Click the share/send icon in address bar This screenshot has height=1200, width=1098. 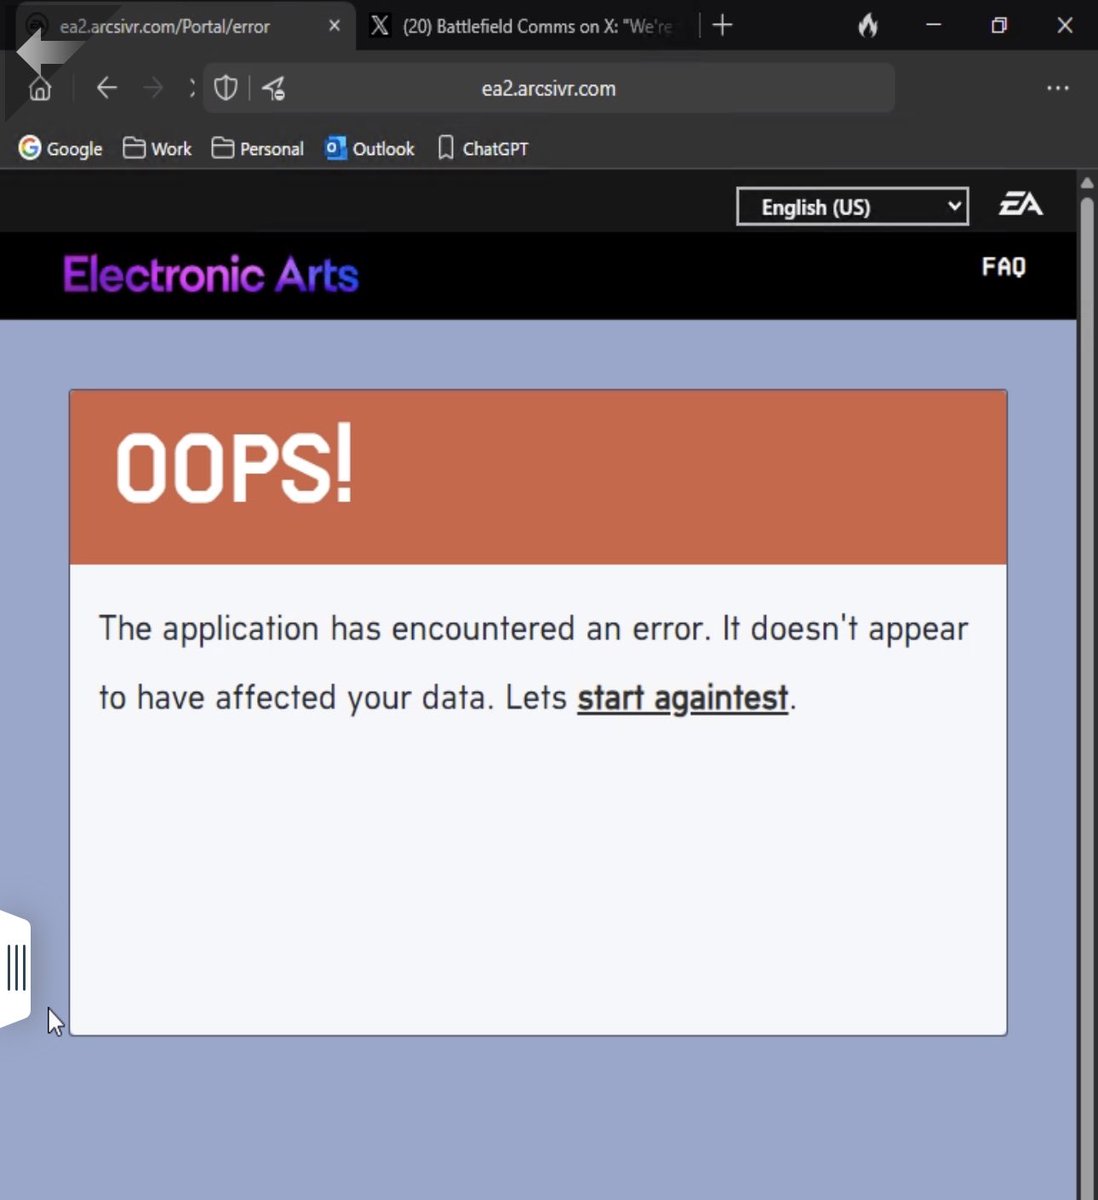(x=273, y=89)
